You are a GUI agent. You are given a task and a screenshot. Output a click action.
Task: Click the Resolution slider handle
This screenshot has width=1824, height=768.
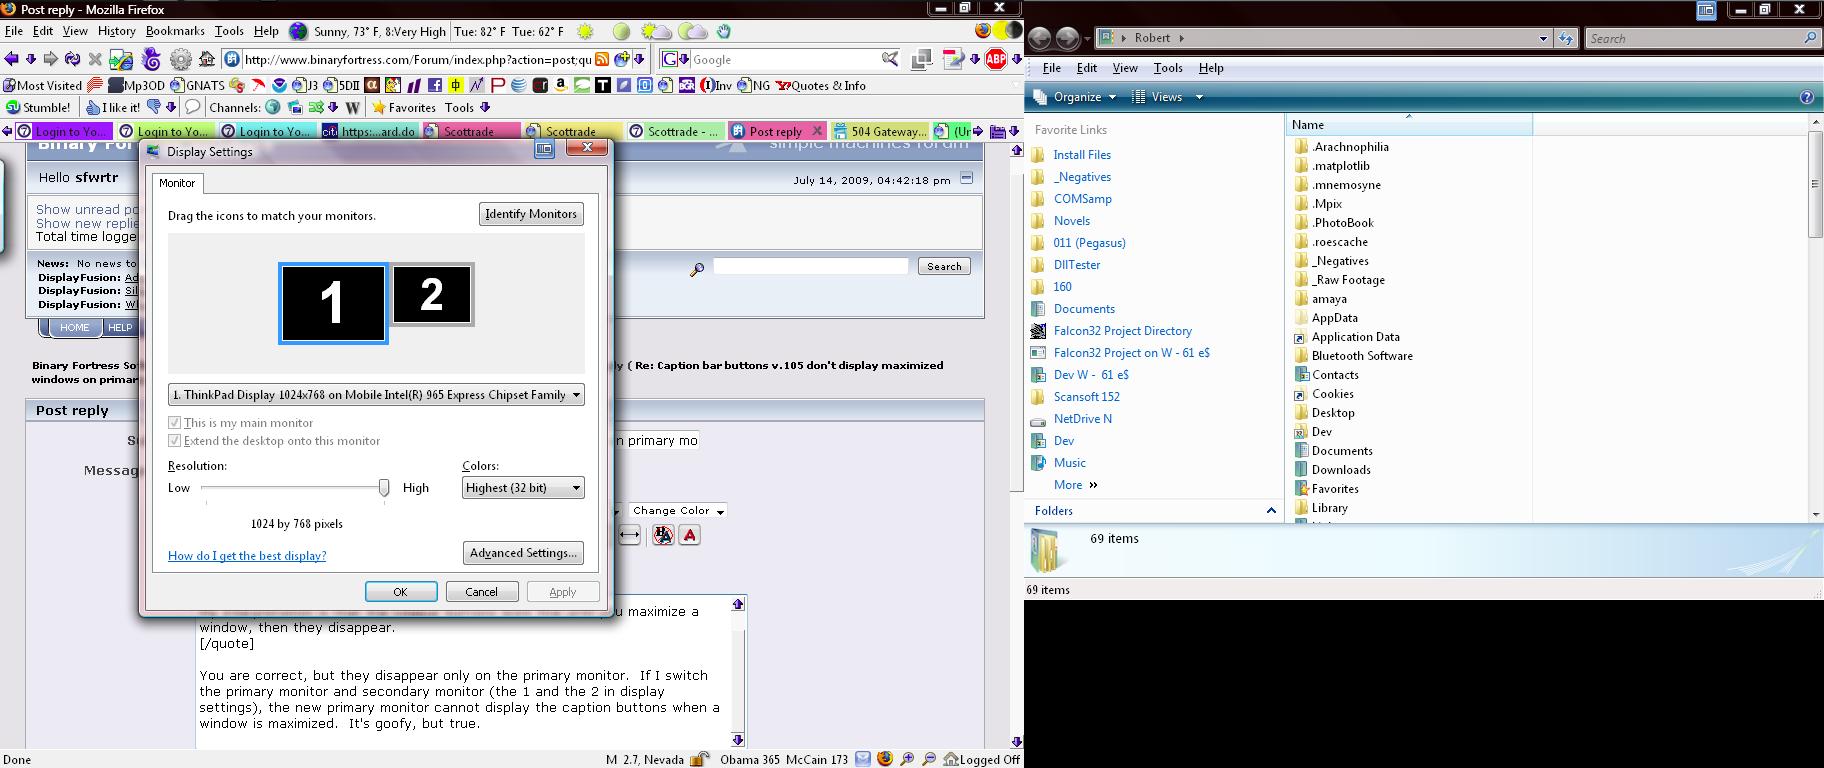click(383, 488)
